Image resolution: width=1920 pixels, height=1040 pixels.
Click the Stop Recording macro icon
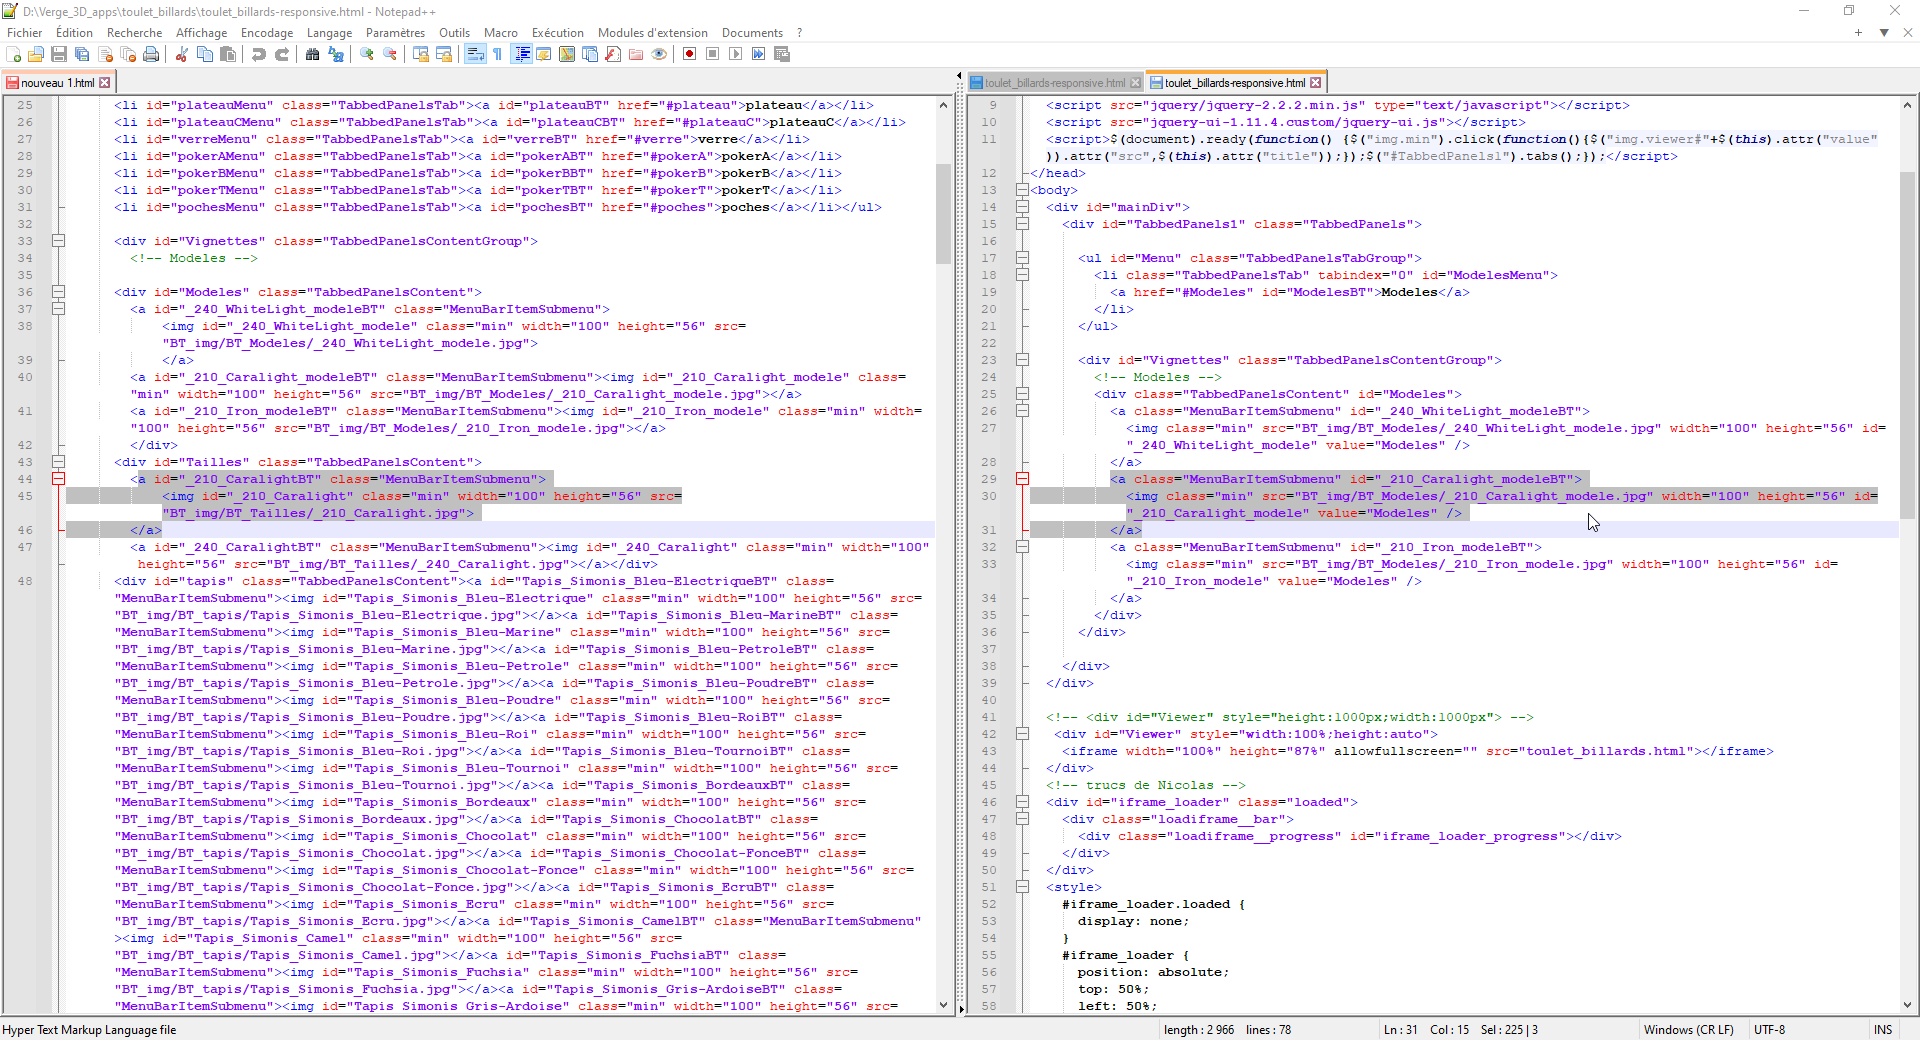pyautogui.click(x=713, y=54)
